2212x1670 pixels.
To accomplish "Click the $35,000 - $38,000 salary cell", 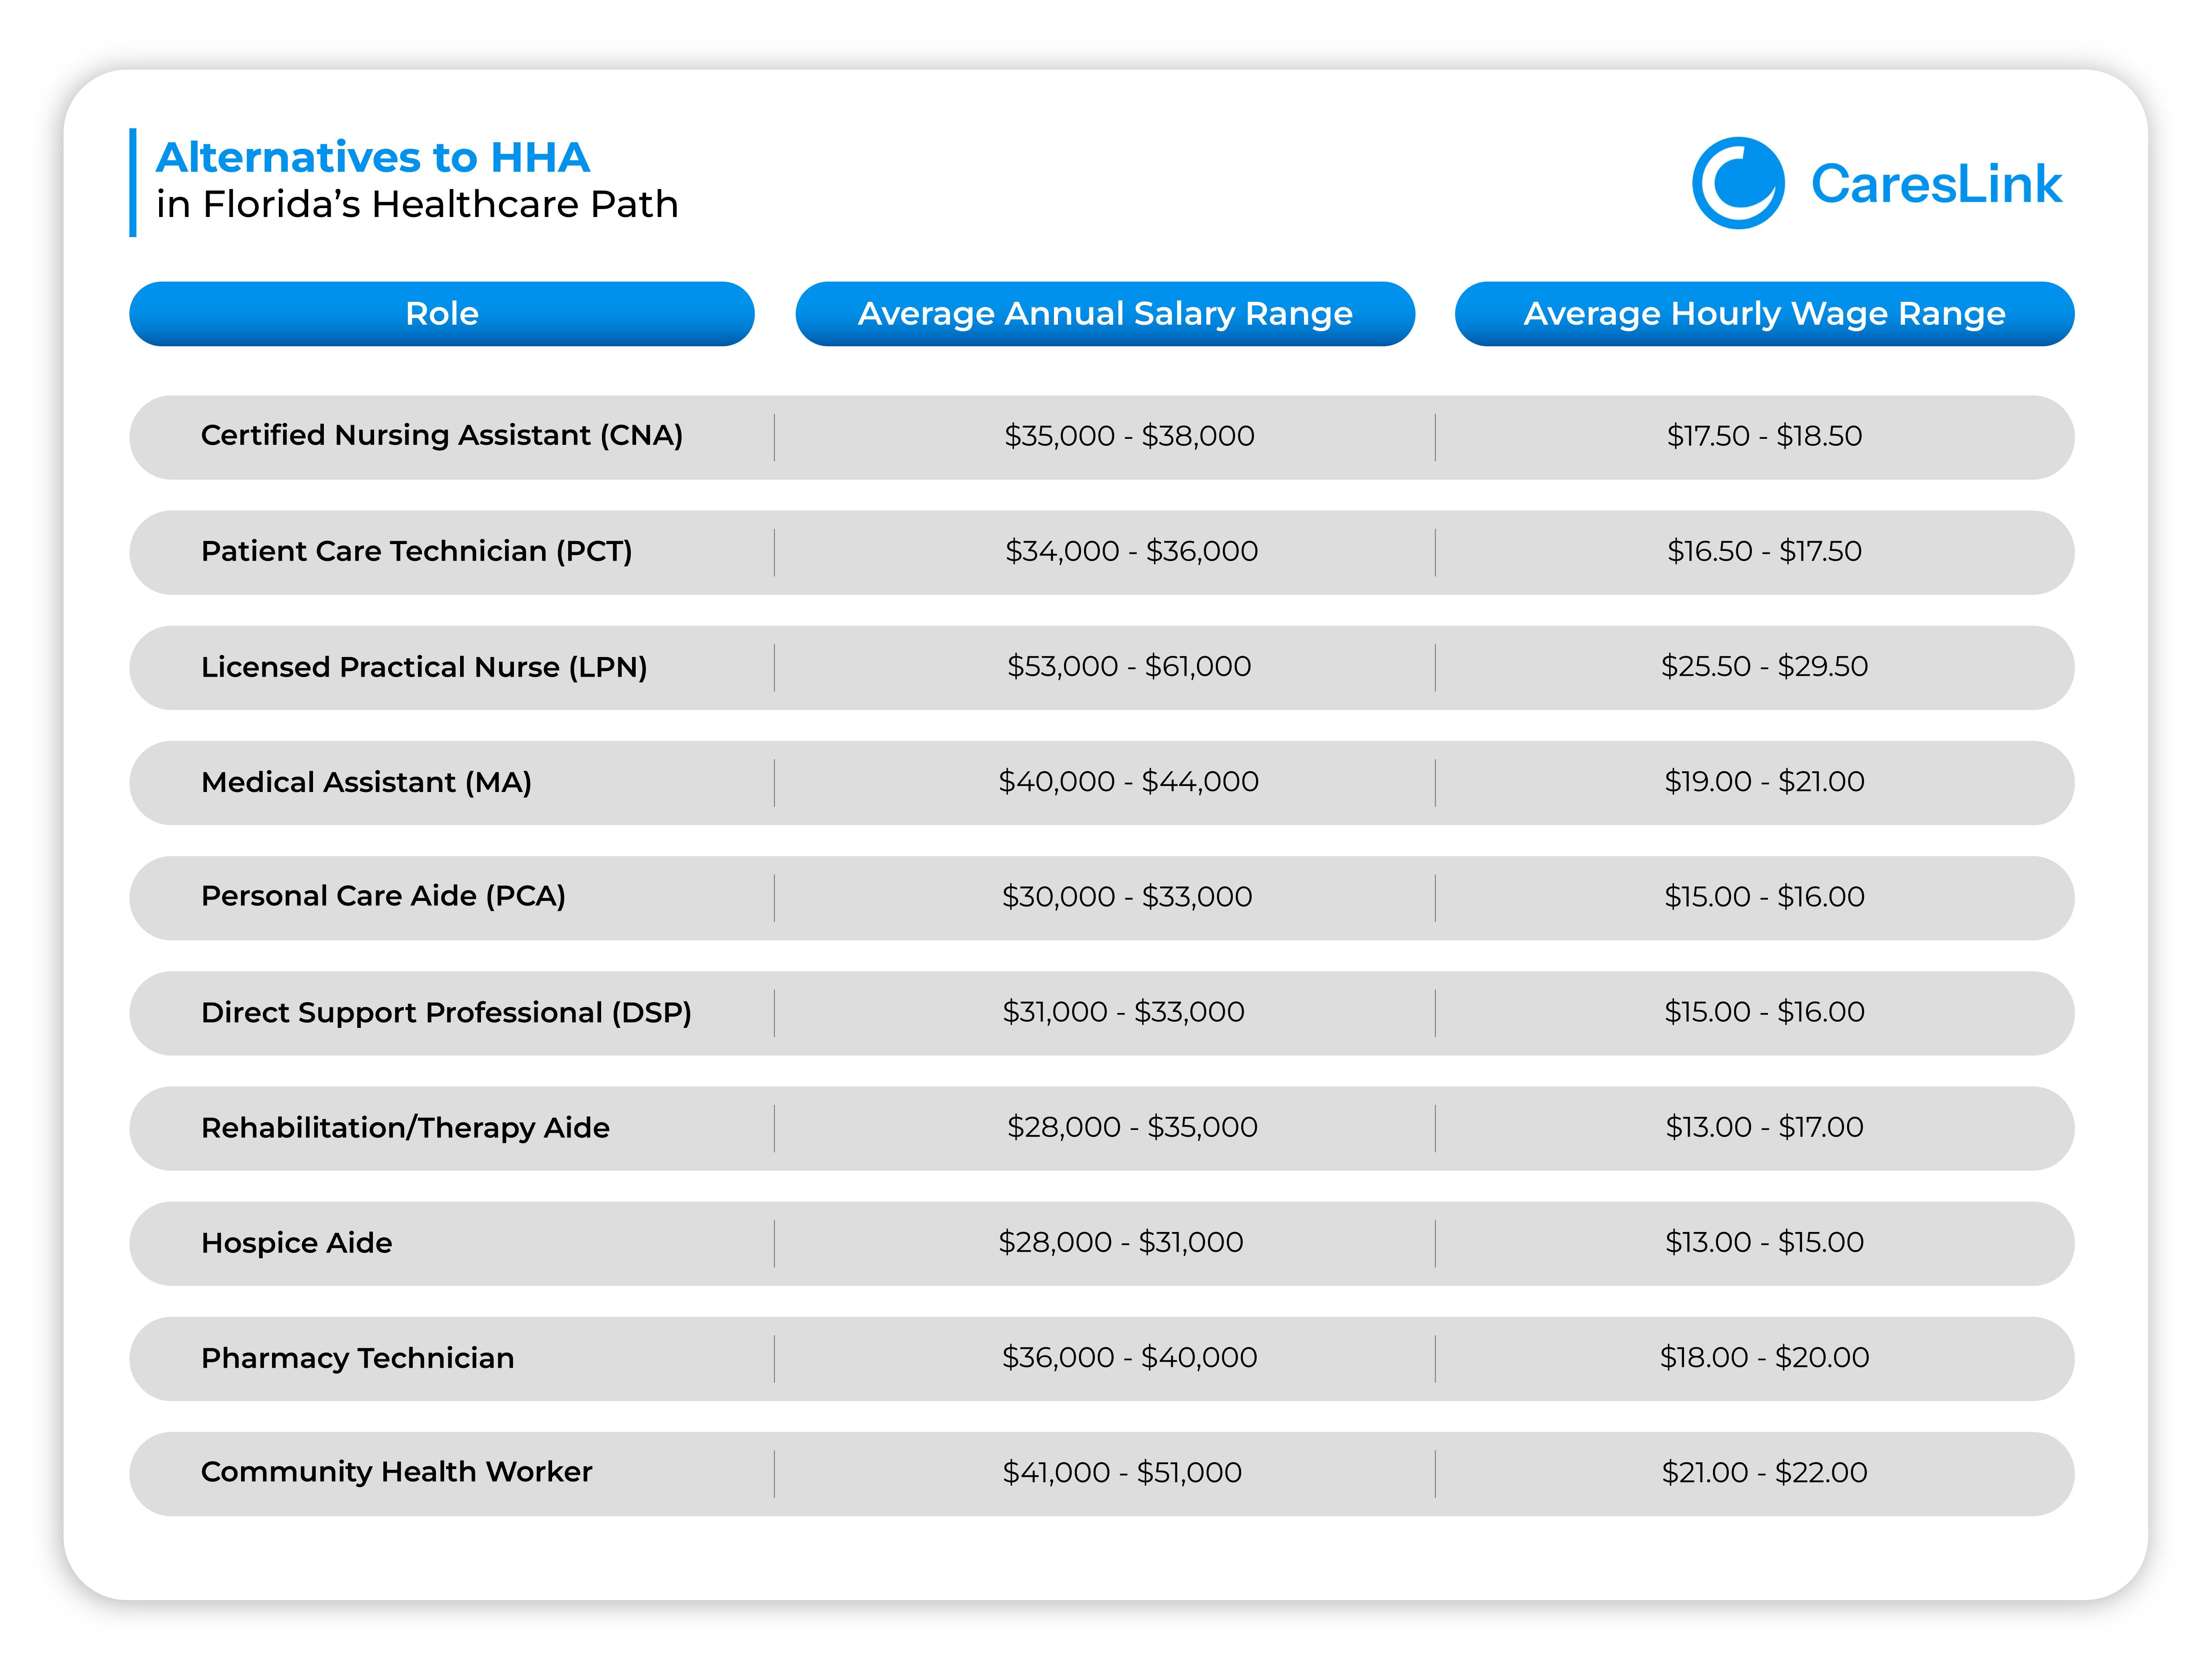I will tap(1129, 436).
